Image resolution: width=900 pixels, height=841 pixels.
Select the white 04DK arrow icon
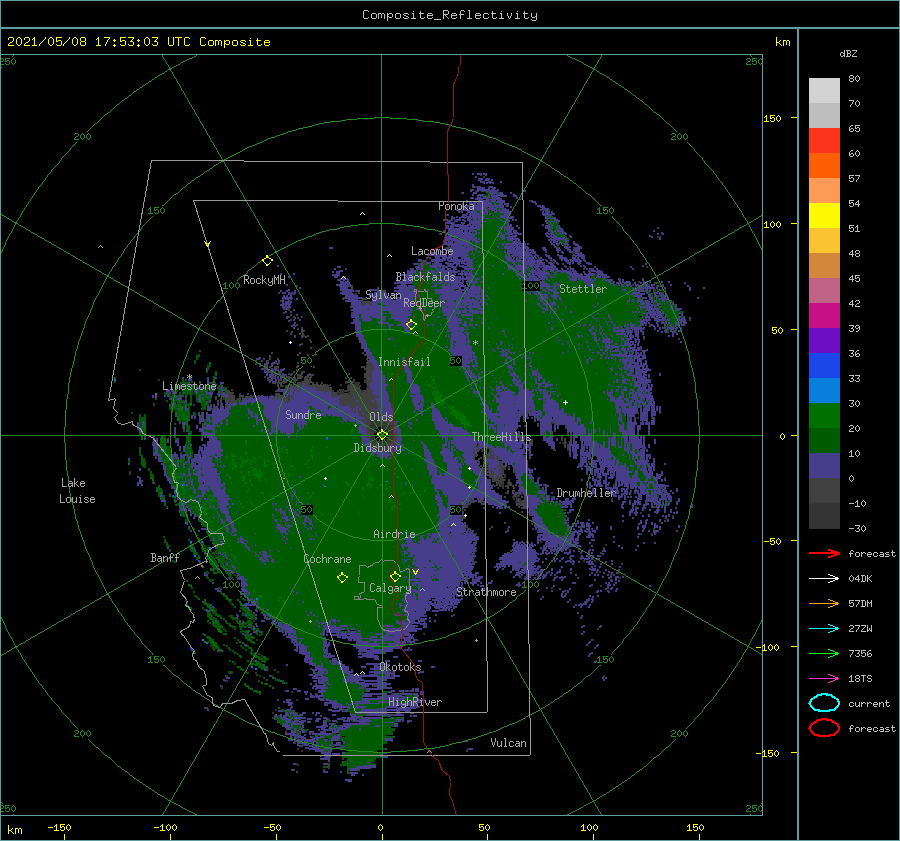[x=824, y=579]
